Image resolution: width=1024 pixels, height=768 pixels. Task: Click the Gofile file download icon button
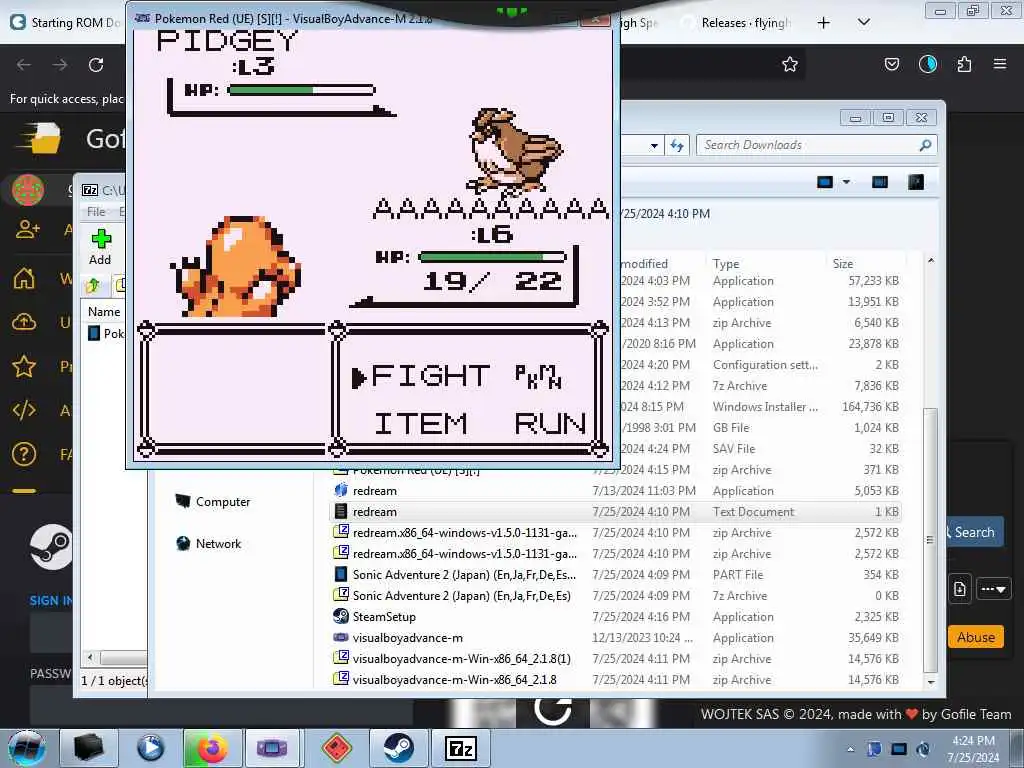(959, 589)
